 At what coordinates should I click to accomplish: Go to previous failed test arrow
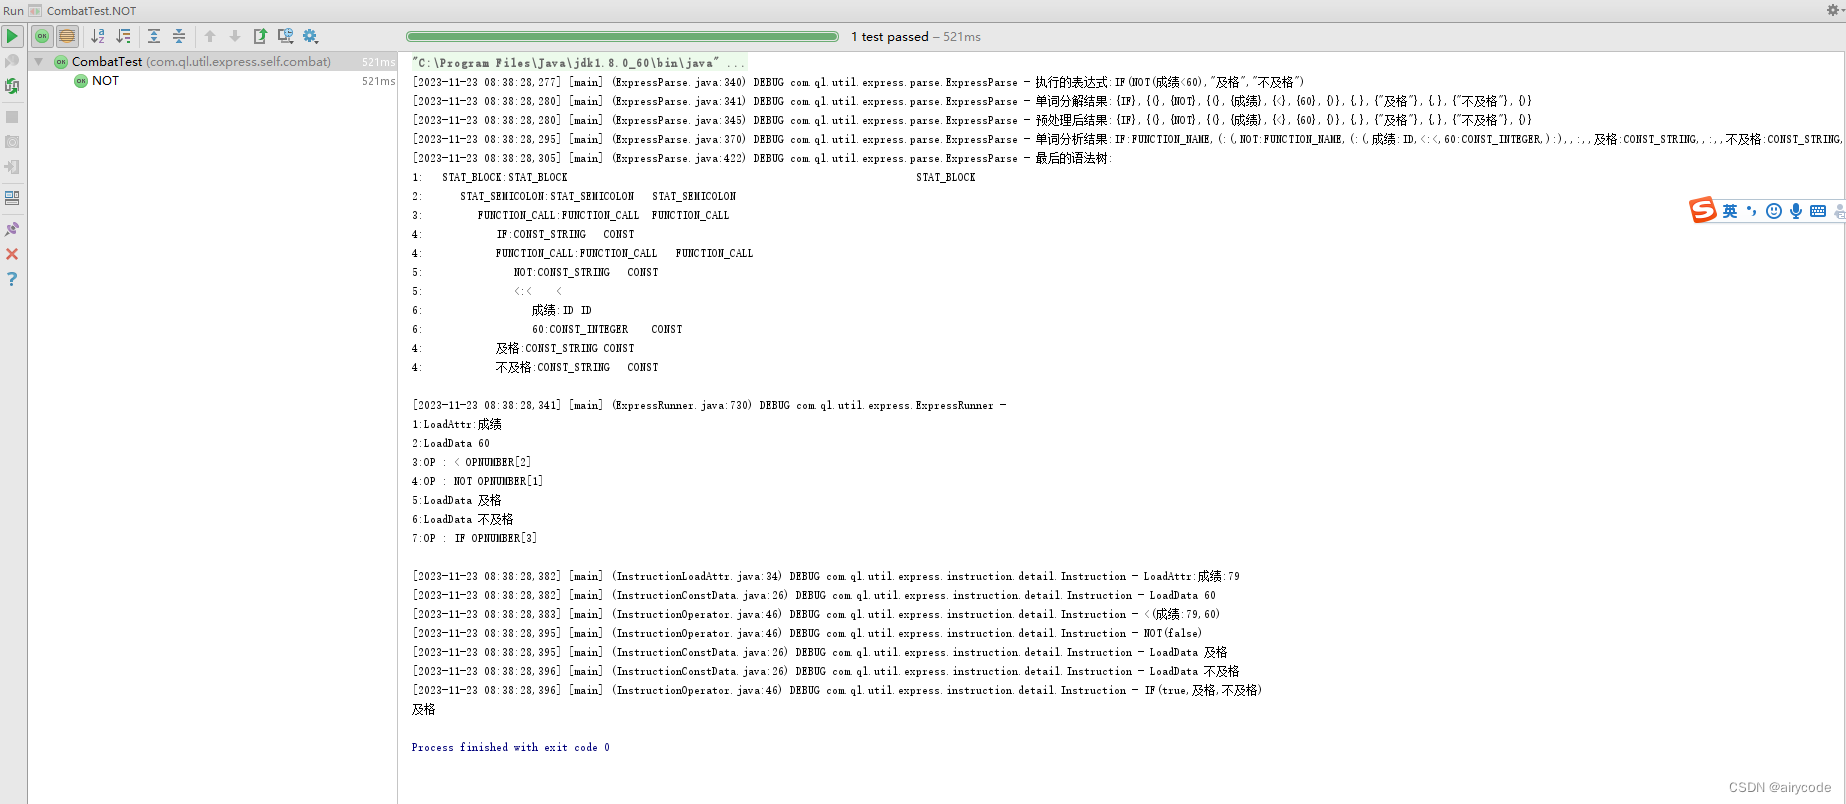click(210, 36)
